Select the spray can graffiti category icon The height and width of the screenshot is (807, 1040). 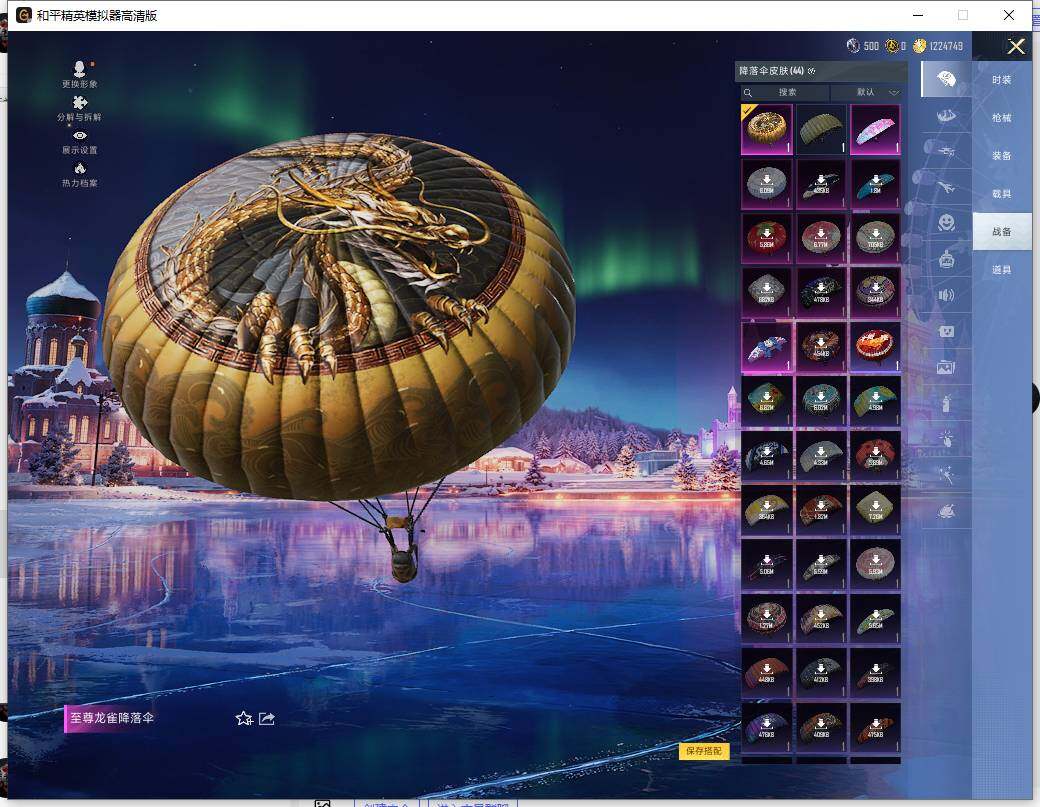946,402
